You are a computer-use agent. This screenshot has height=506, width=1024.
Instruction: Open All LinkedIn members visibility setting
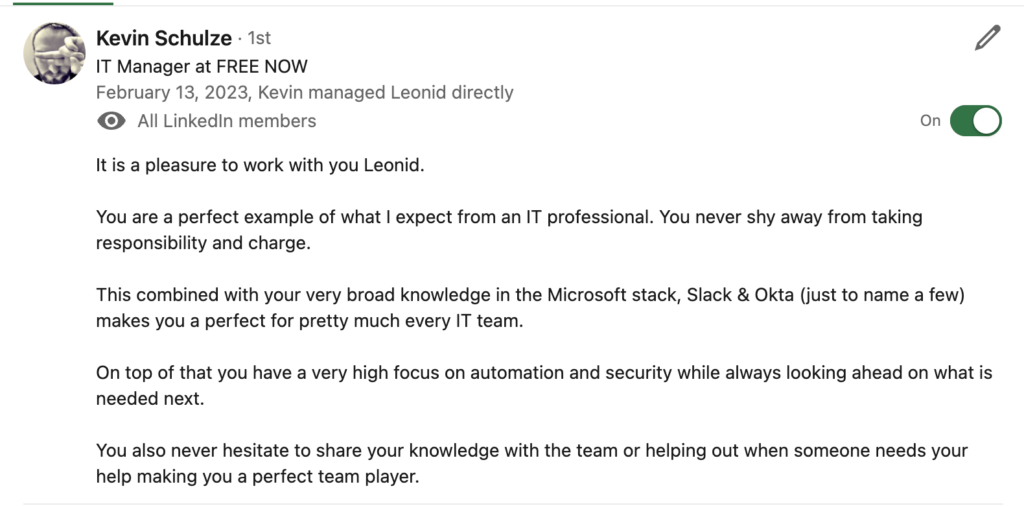227,121
